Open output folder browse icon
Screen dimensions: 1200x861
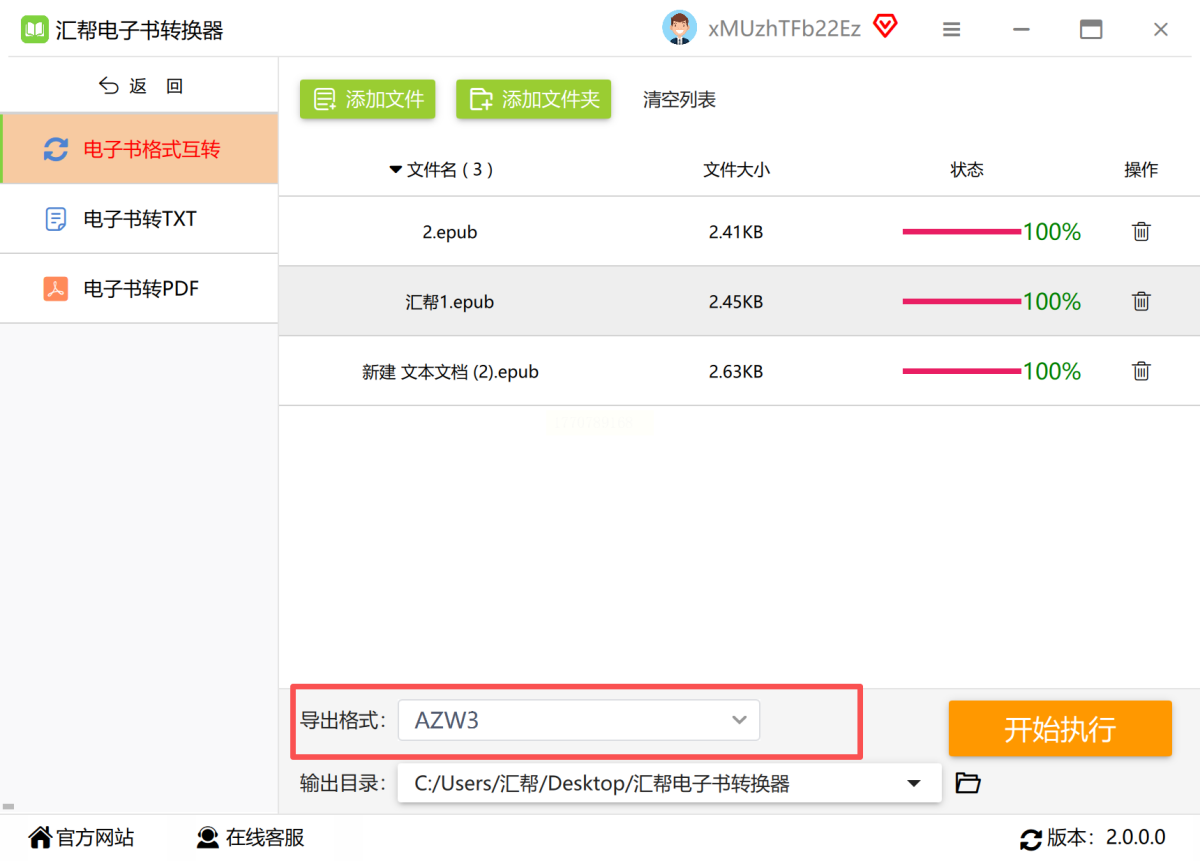[967, 783]
